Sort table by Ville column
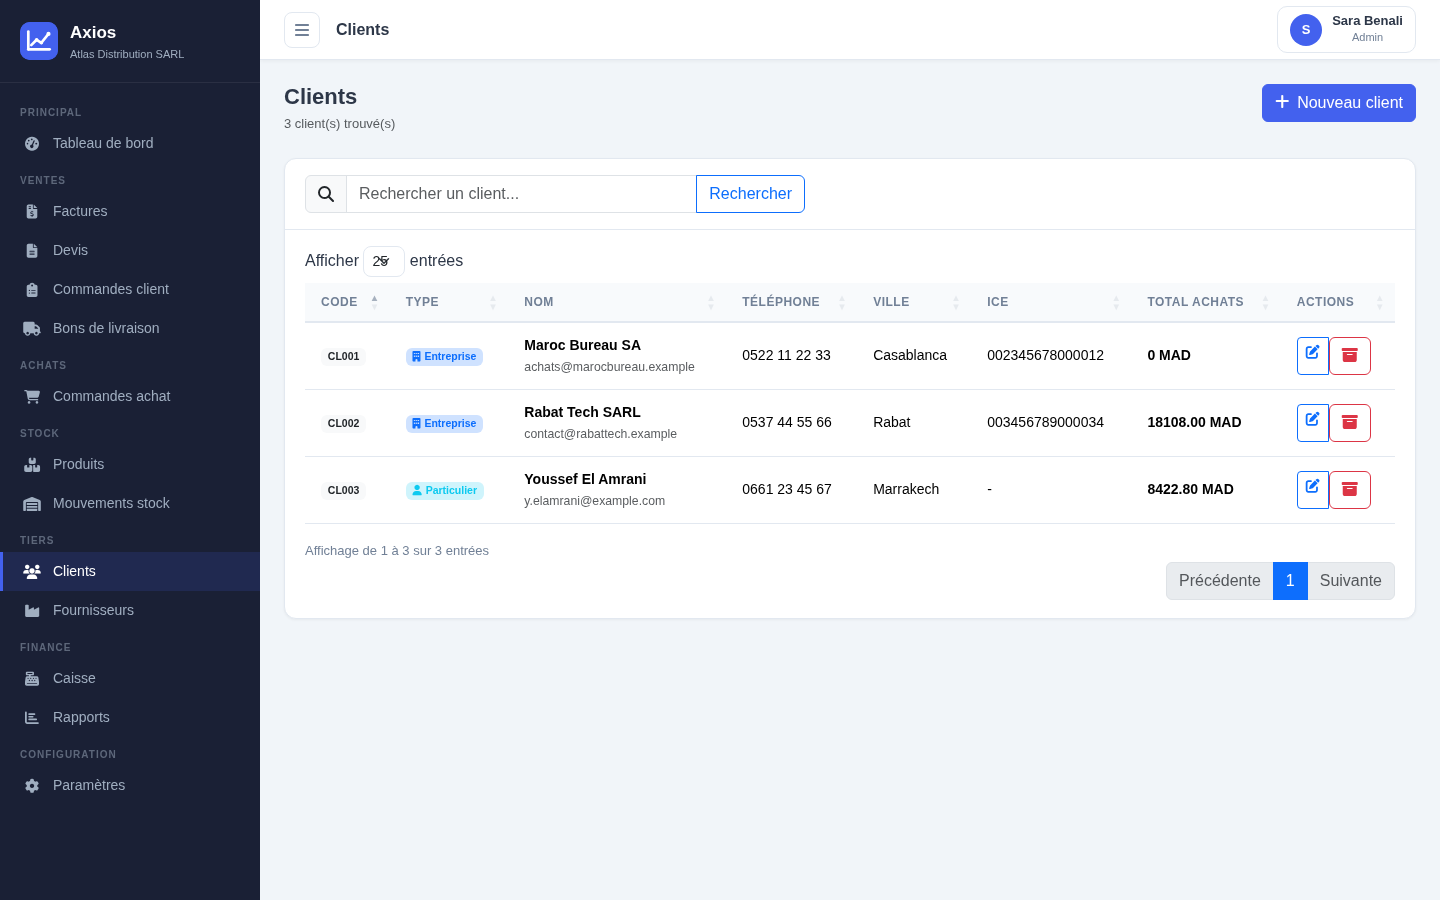The height and width of the screenshot is (900, 1440). pyautogui.click(x=914, y=302)
